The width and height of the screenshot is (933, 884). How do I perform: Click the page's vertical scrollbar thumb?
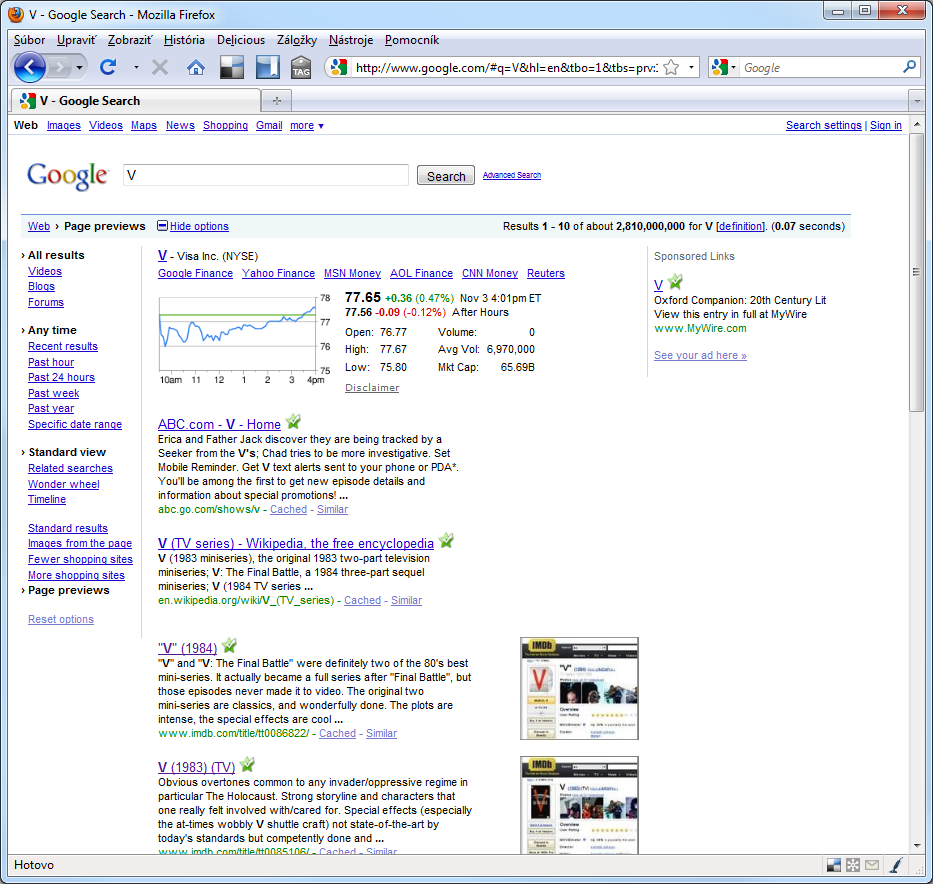pos(916,272)
